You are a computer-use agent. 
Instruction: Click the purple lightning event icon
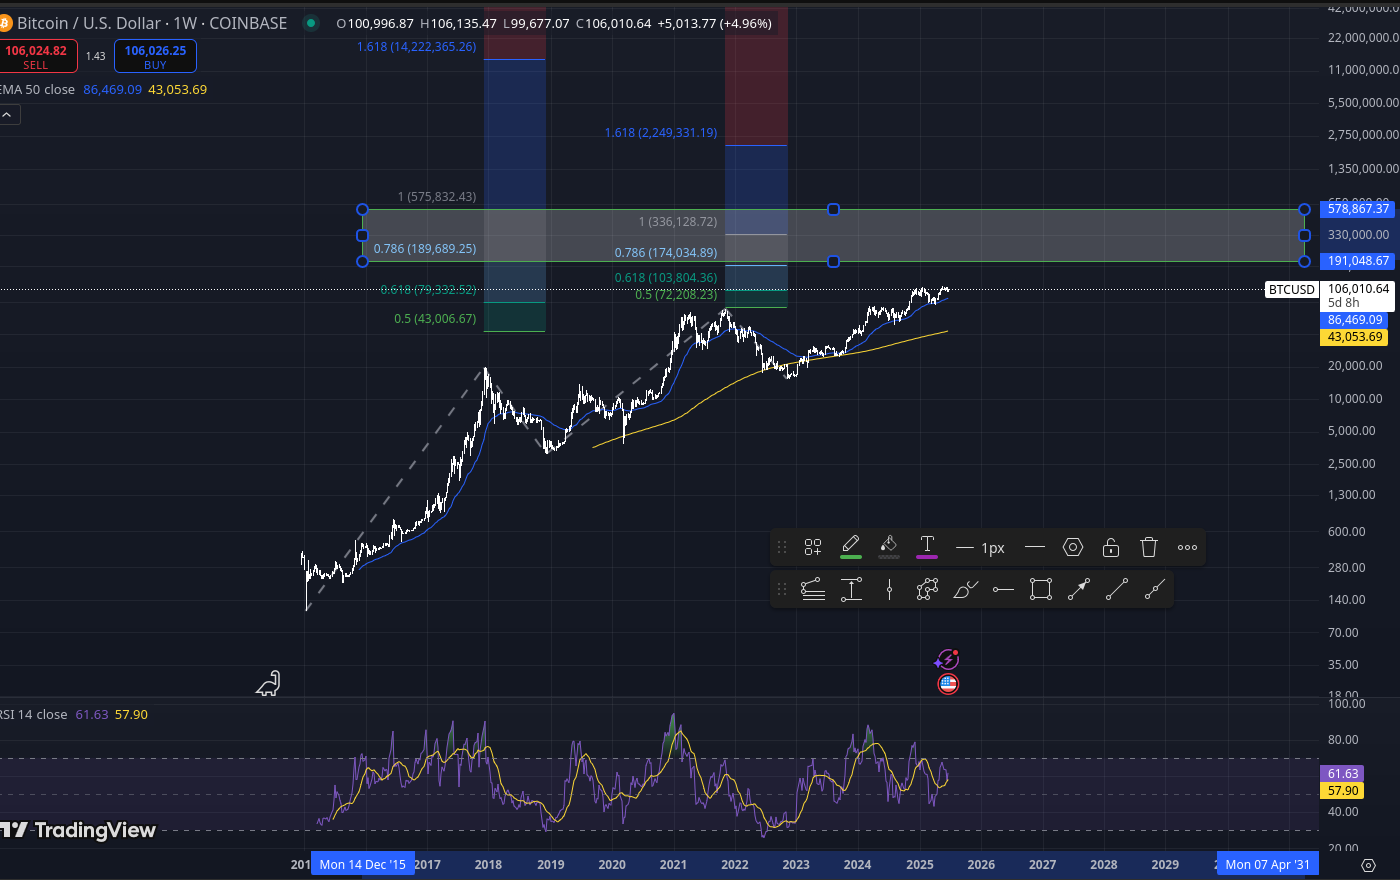click(947, 660)
